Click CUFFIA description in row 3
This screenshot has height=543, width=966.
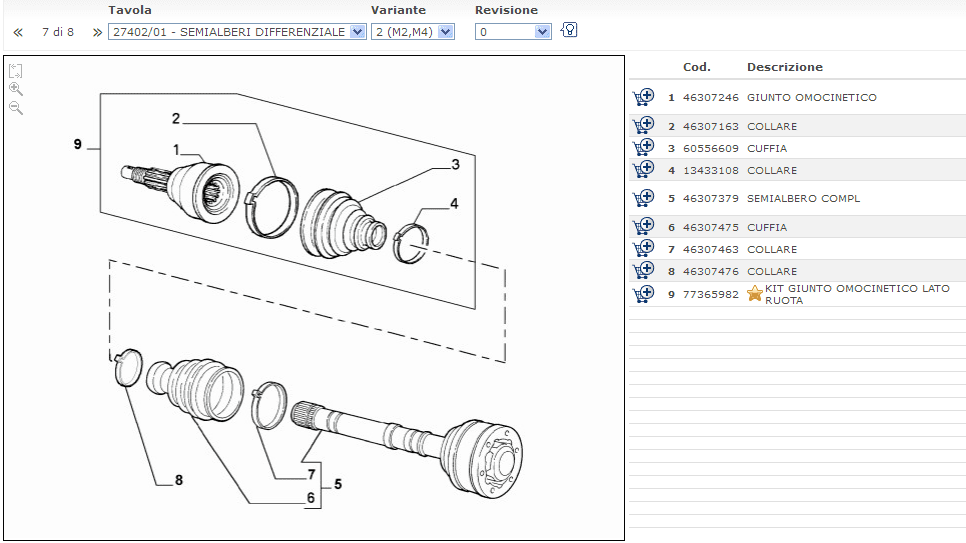pyautogui.click(x=767, y=149)
